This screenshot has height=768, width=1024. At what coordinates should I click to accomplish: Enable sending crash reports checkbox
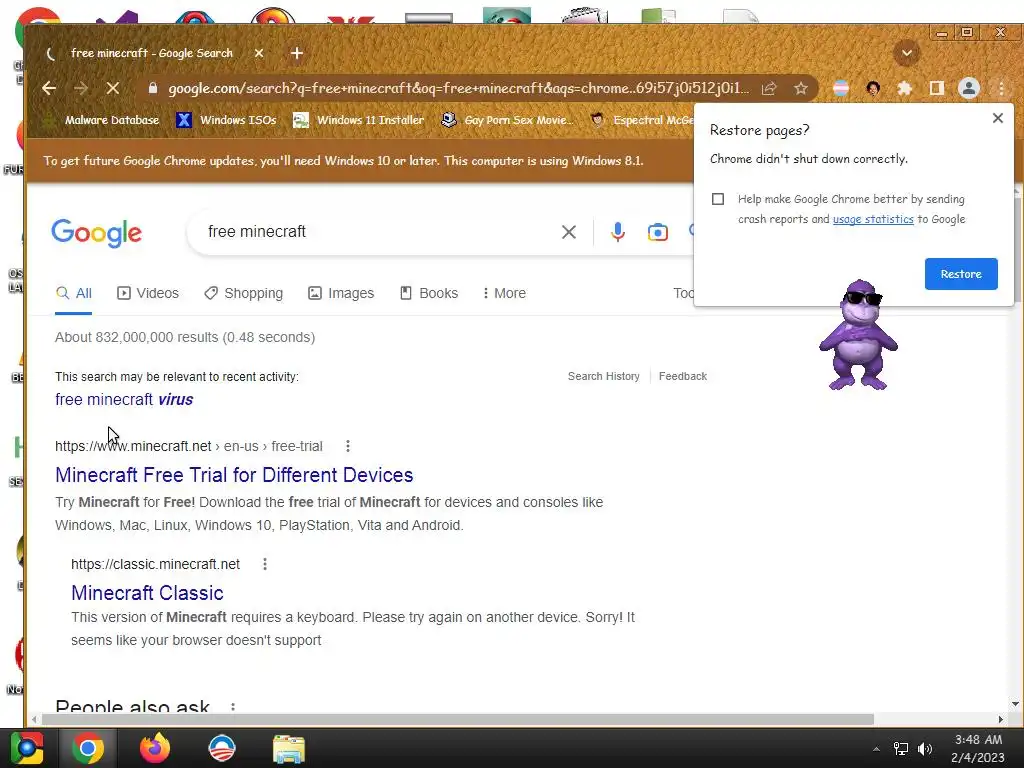718,199
